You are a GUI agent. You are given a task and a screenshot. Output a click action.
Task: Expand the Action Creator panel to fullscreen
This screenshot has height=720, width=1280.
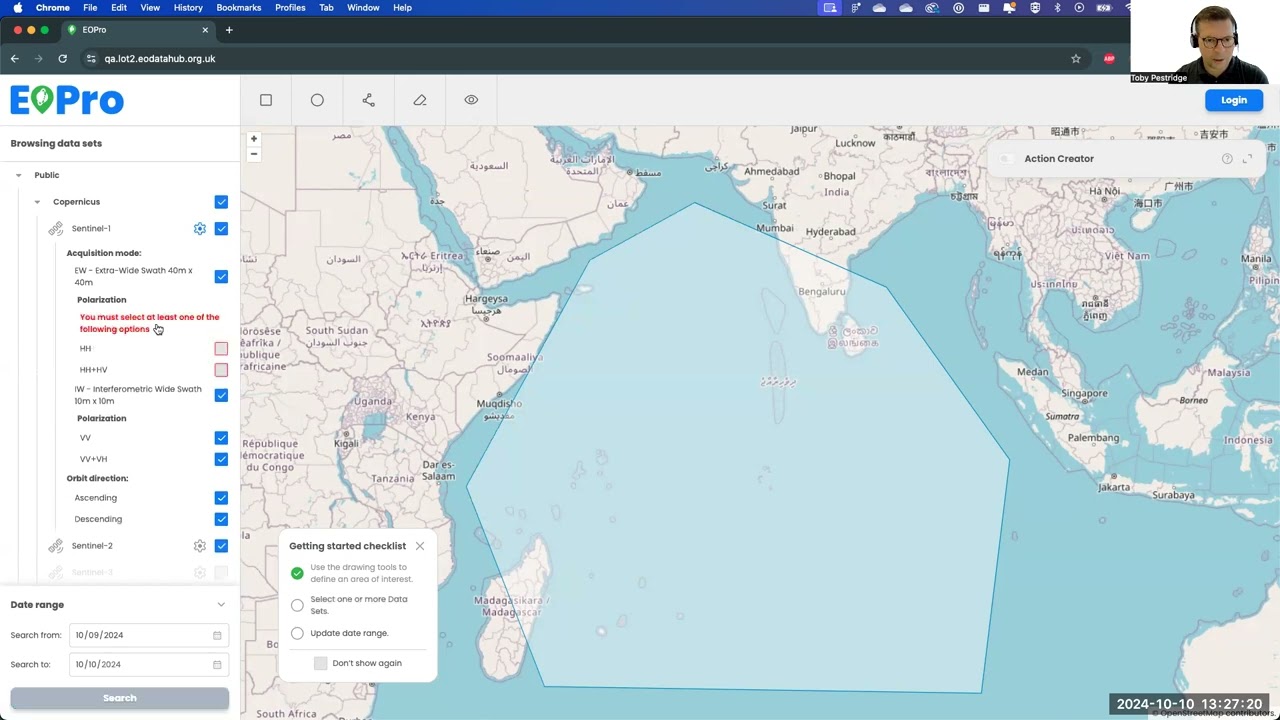(x=1247, y=159)
